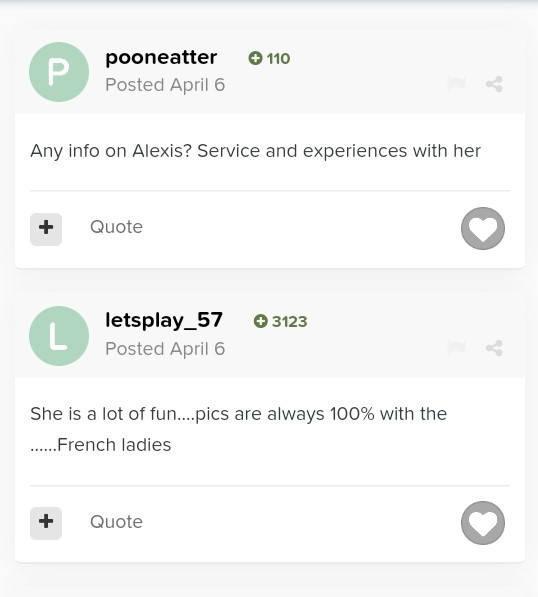Quote pooneatter's post about Alexis
This screenshot has height=597, width=538.
click(116, 227)
